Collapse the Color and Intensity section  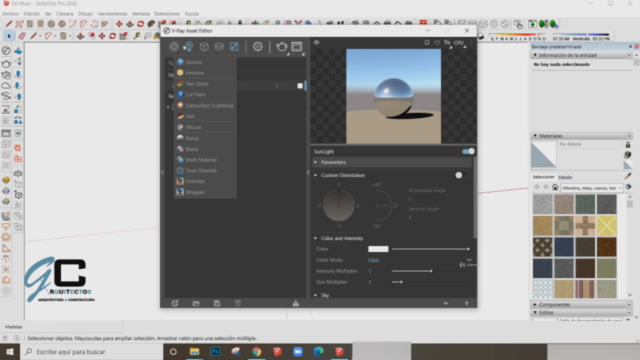pos(316,238)
